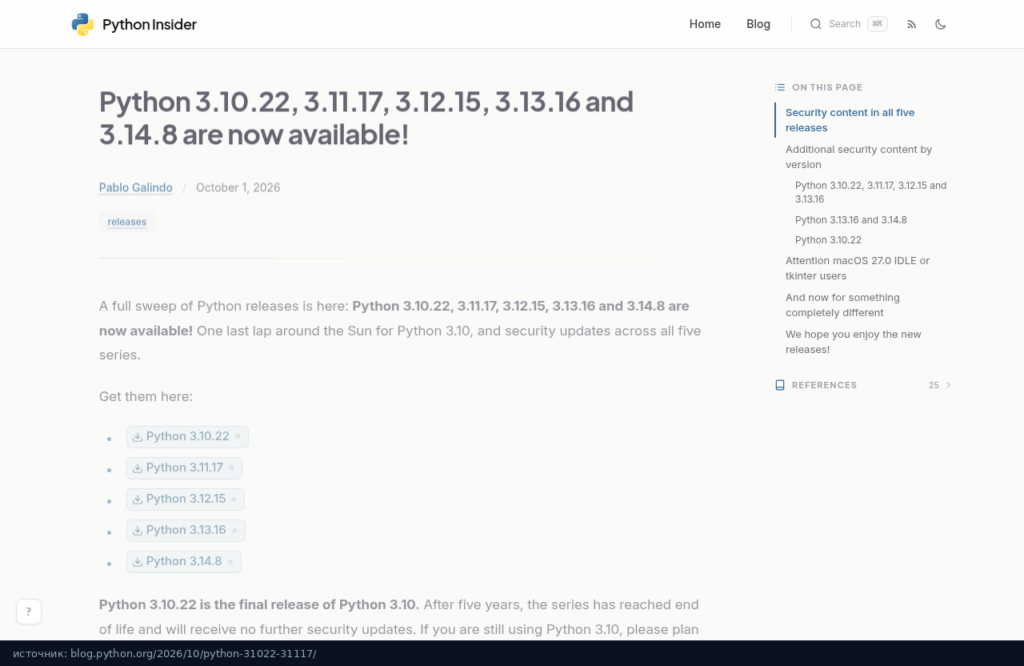The height and width of the screenshot is (666, 1024).
Task: Click the Python logo icon in header
Action: tap(82, 24)
